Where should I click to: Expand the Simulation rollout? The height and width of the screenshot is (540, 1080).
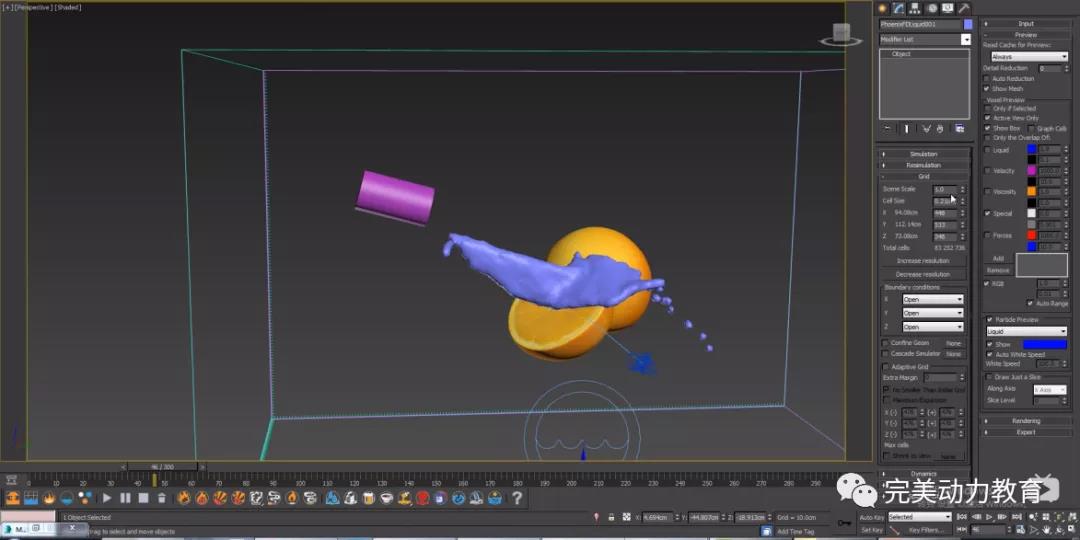point(923,154)
